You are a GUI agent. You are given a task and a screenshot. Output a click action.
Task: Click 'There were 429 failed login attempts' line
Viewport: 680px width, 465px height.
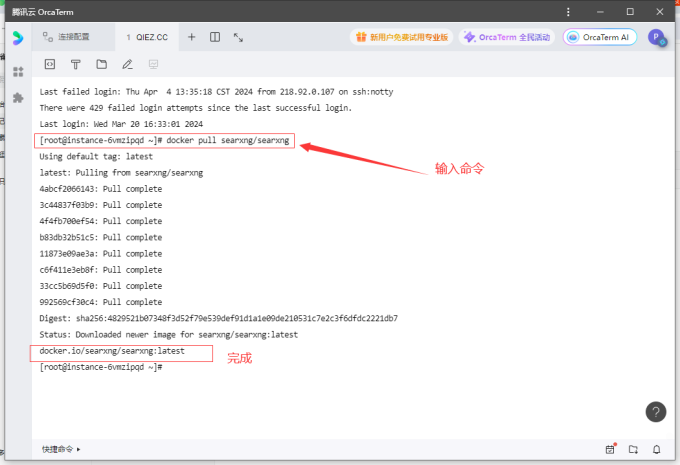(x=196, y=108)
